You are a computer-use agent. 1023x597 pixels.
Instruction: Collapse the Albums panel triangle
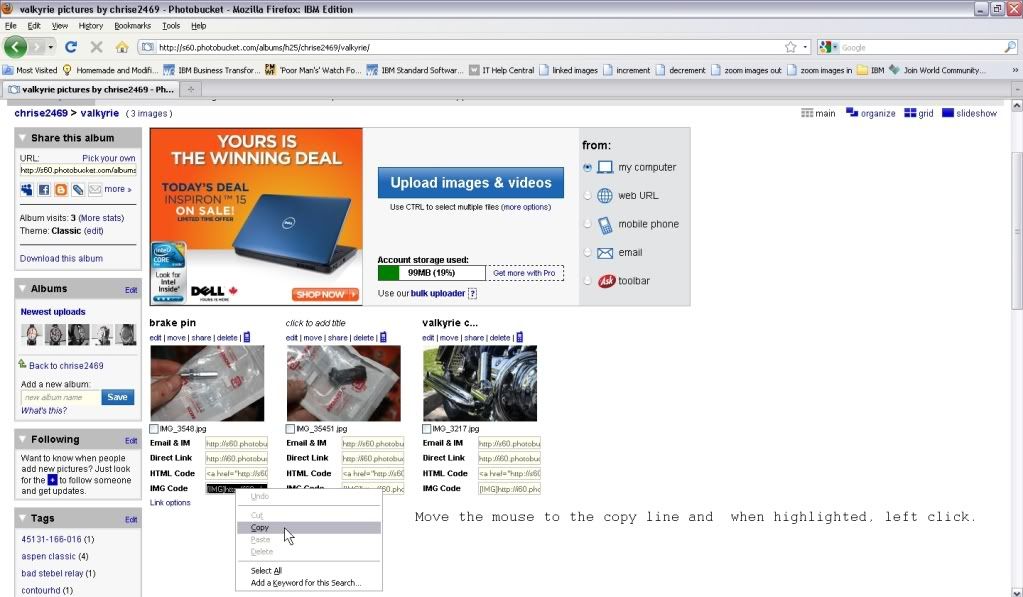click(22, 288)
